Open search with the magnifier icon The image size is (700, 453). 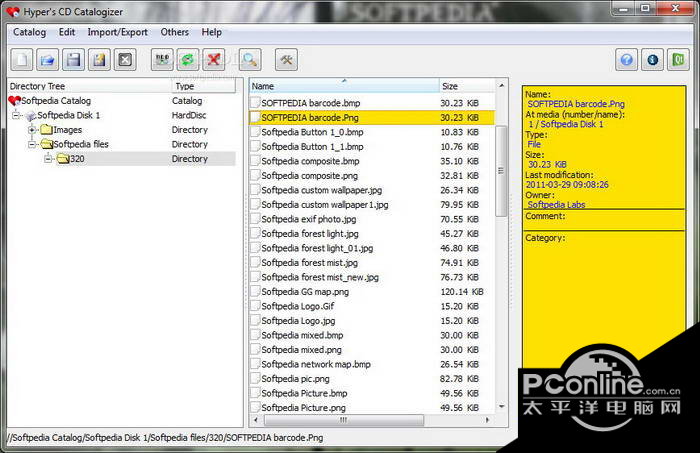[x=250, y=59]
